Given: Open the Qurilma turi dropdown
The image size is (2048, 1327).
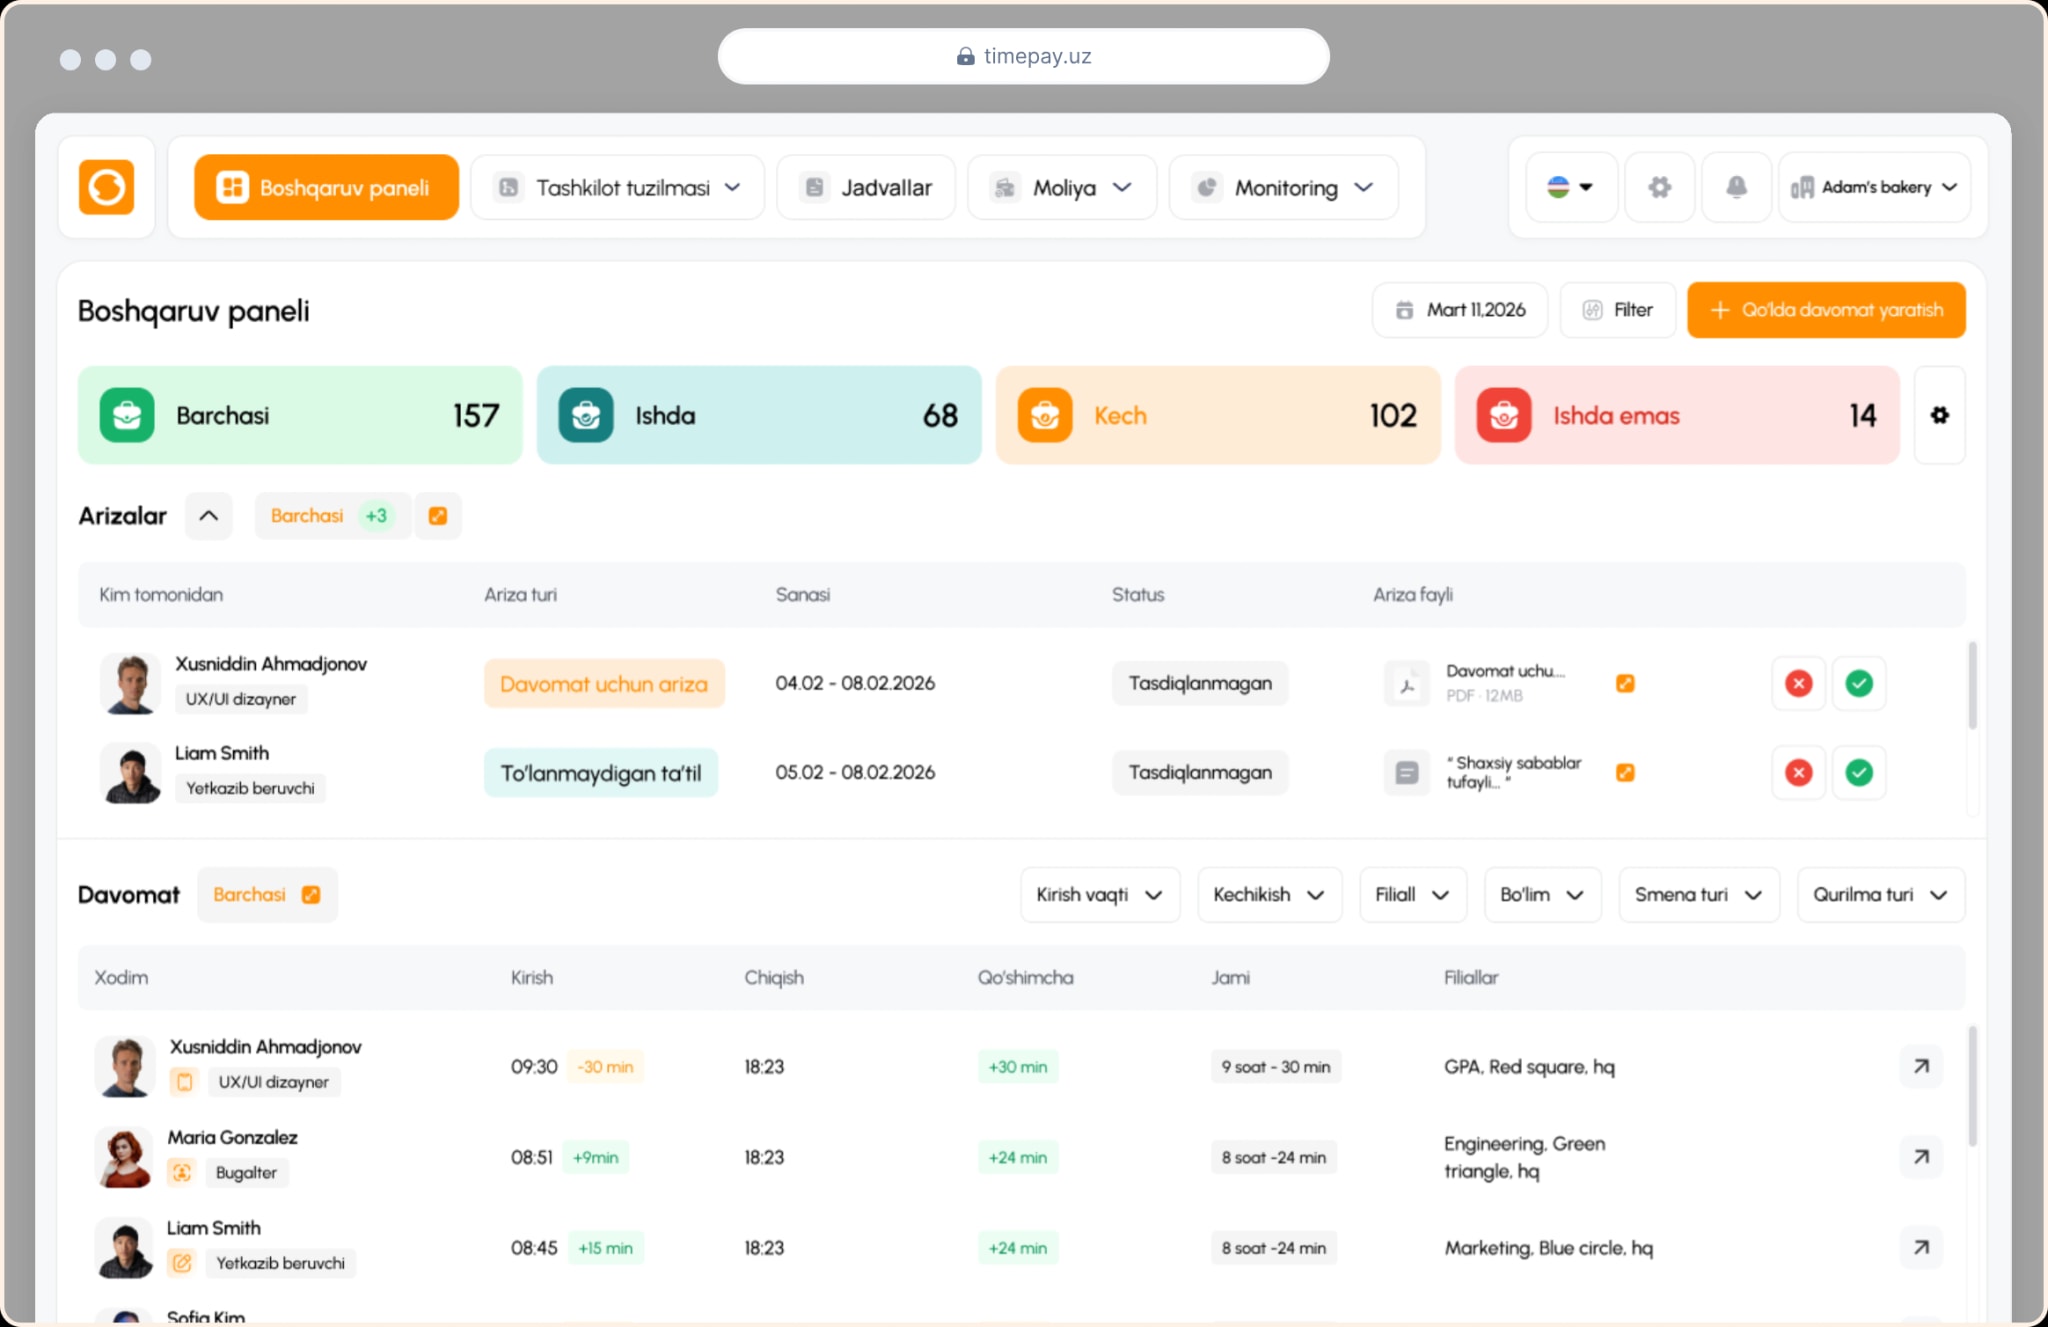Looking at the screenshot, I should [x=1881, y=895].
